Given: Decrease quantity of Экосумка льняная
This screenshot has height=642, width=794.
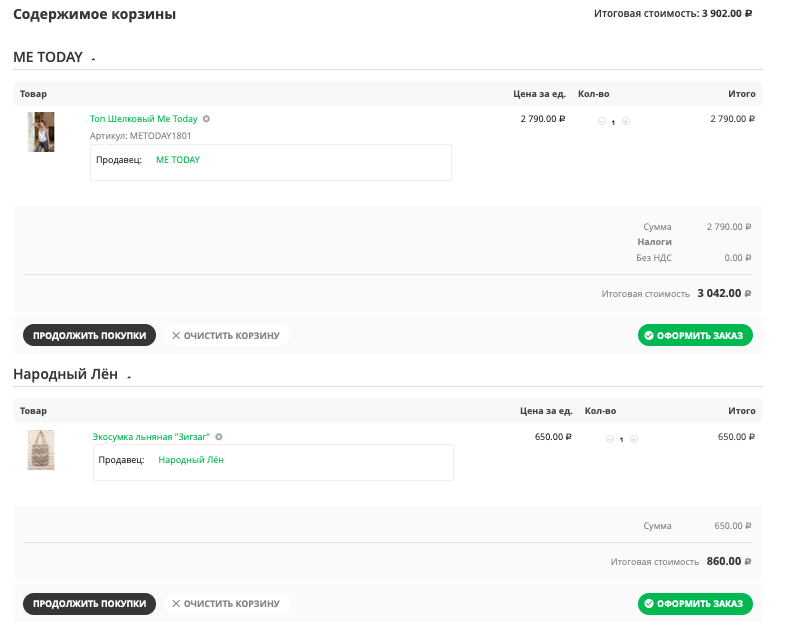Looking at the screenshot, I should pyautogui.click(x=610, y=439).
